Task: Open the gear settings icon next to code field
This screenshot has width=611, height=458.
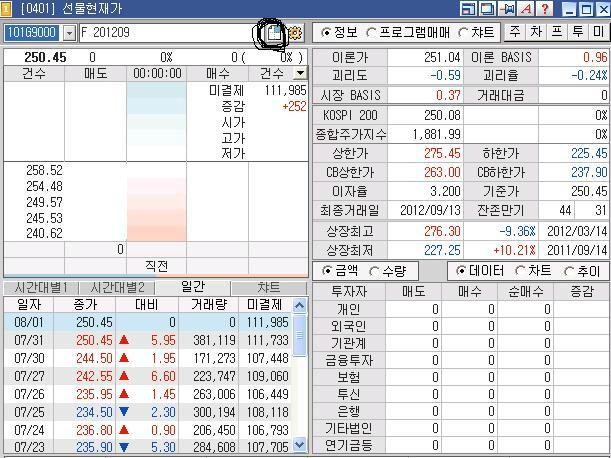Action: coord(295,33)
